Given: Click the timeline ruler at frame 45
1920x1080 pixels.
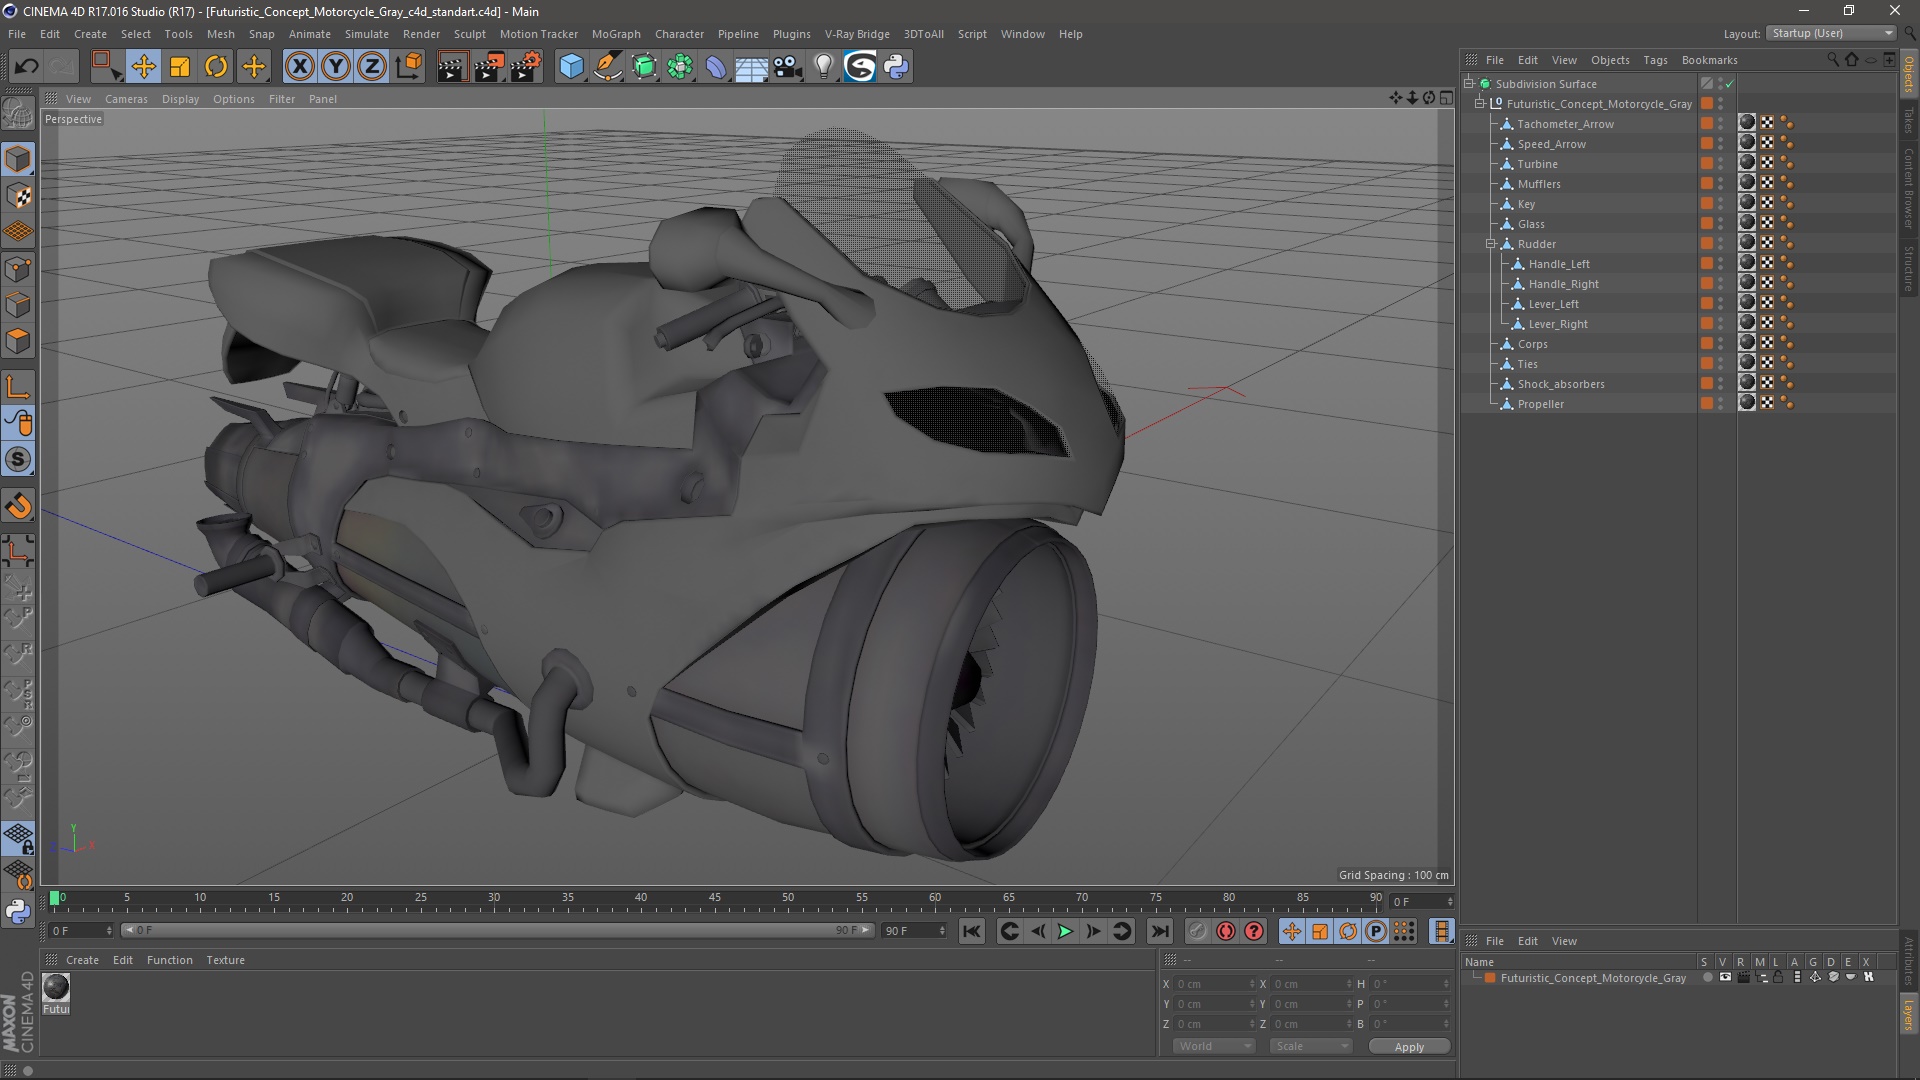Looking at the screenshot, I should pos(714,899).
